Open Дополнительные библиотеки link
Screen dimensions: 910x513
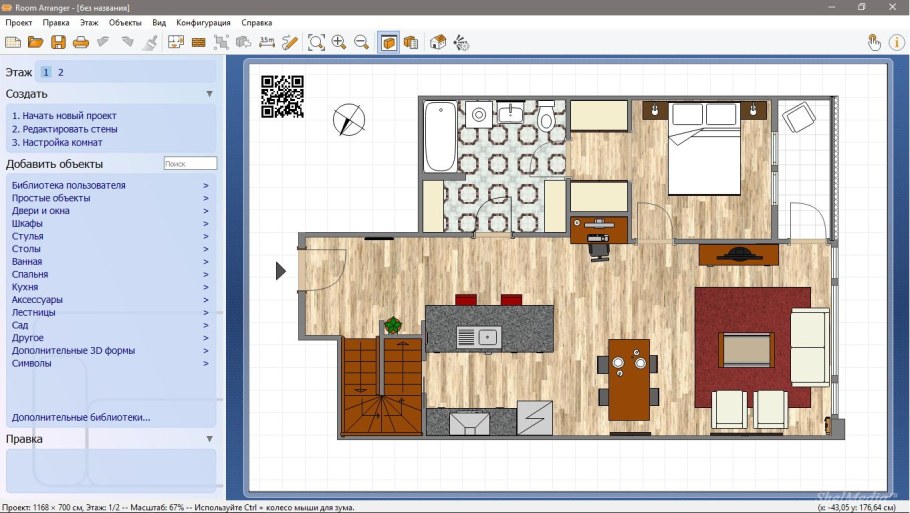click(81, 417)
